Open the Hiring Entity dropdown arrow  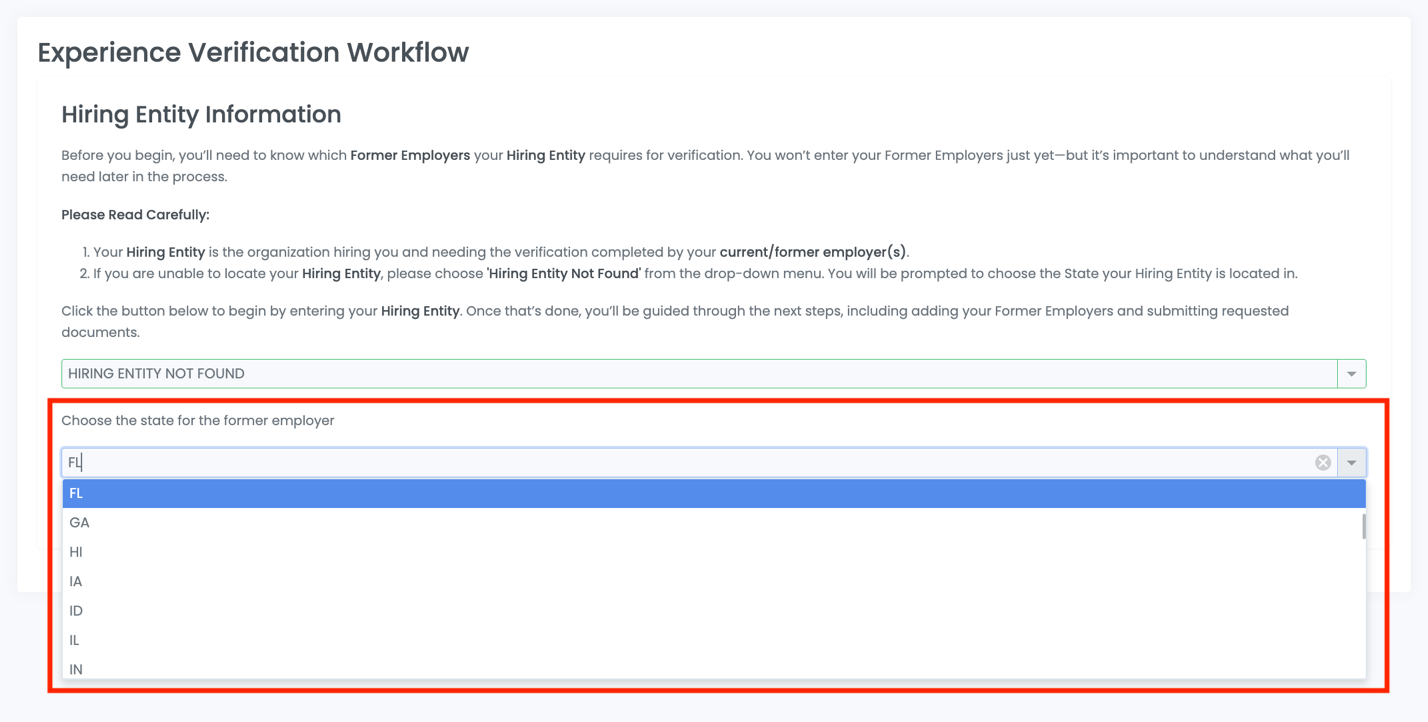(x=1351, y=374)
